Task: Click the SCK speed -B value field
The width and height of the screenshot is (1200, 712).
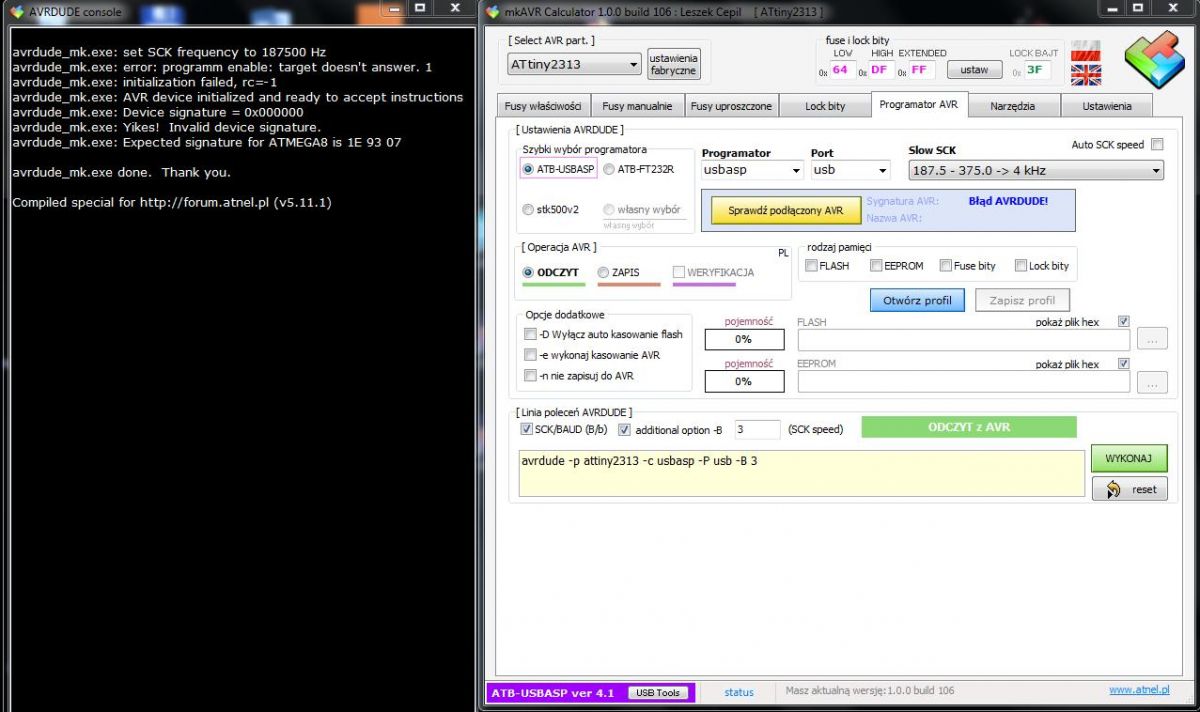Action: 757,429
